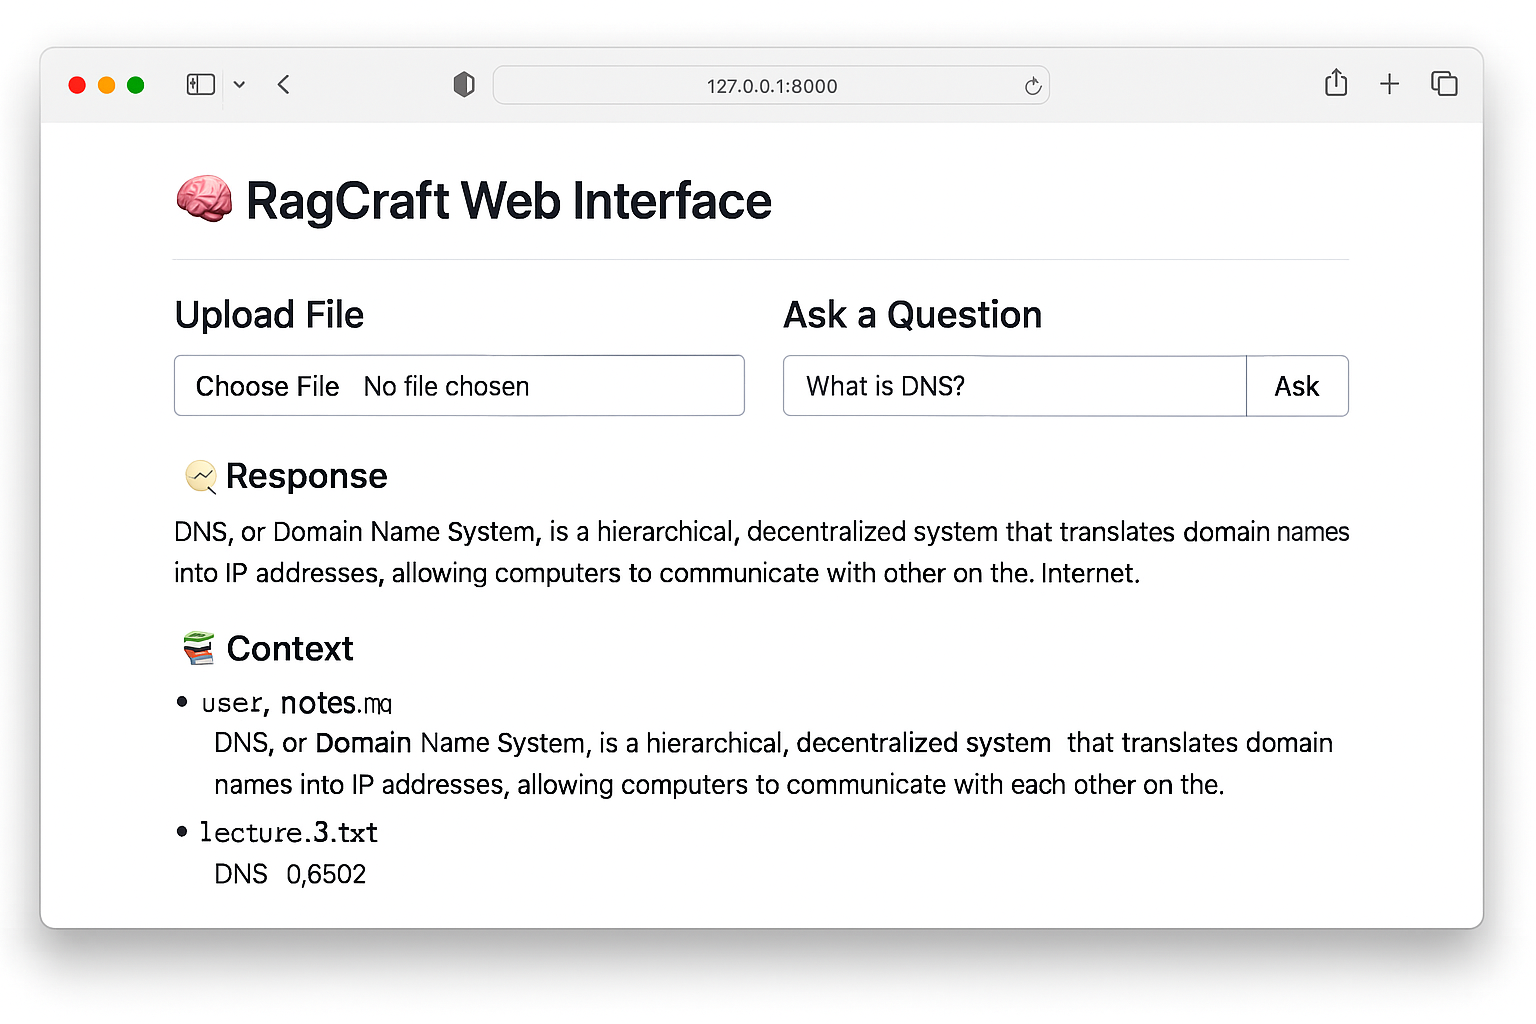The image size is (1536, 1024).
Task: Click the Response heading text
Action: (x=306, y=477)
